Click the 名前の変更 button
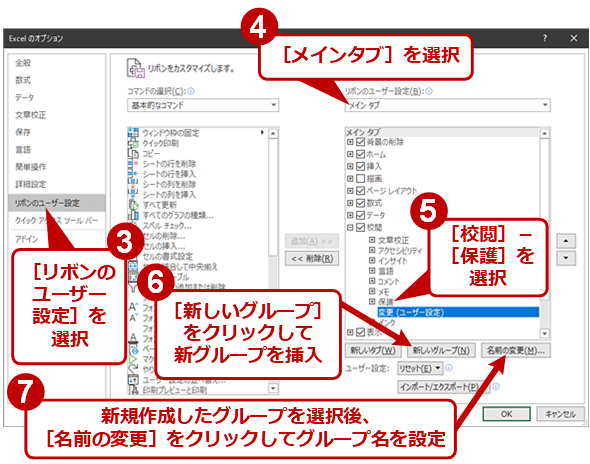This screenshot has width=590, height=464. pos(515,350)
